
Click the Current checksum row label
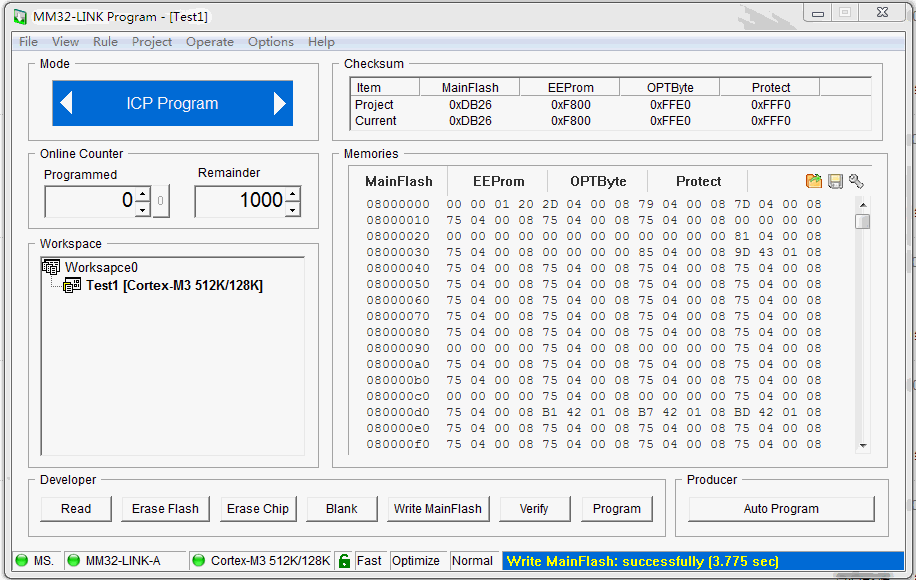[x=375, y=120]
